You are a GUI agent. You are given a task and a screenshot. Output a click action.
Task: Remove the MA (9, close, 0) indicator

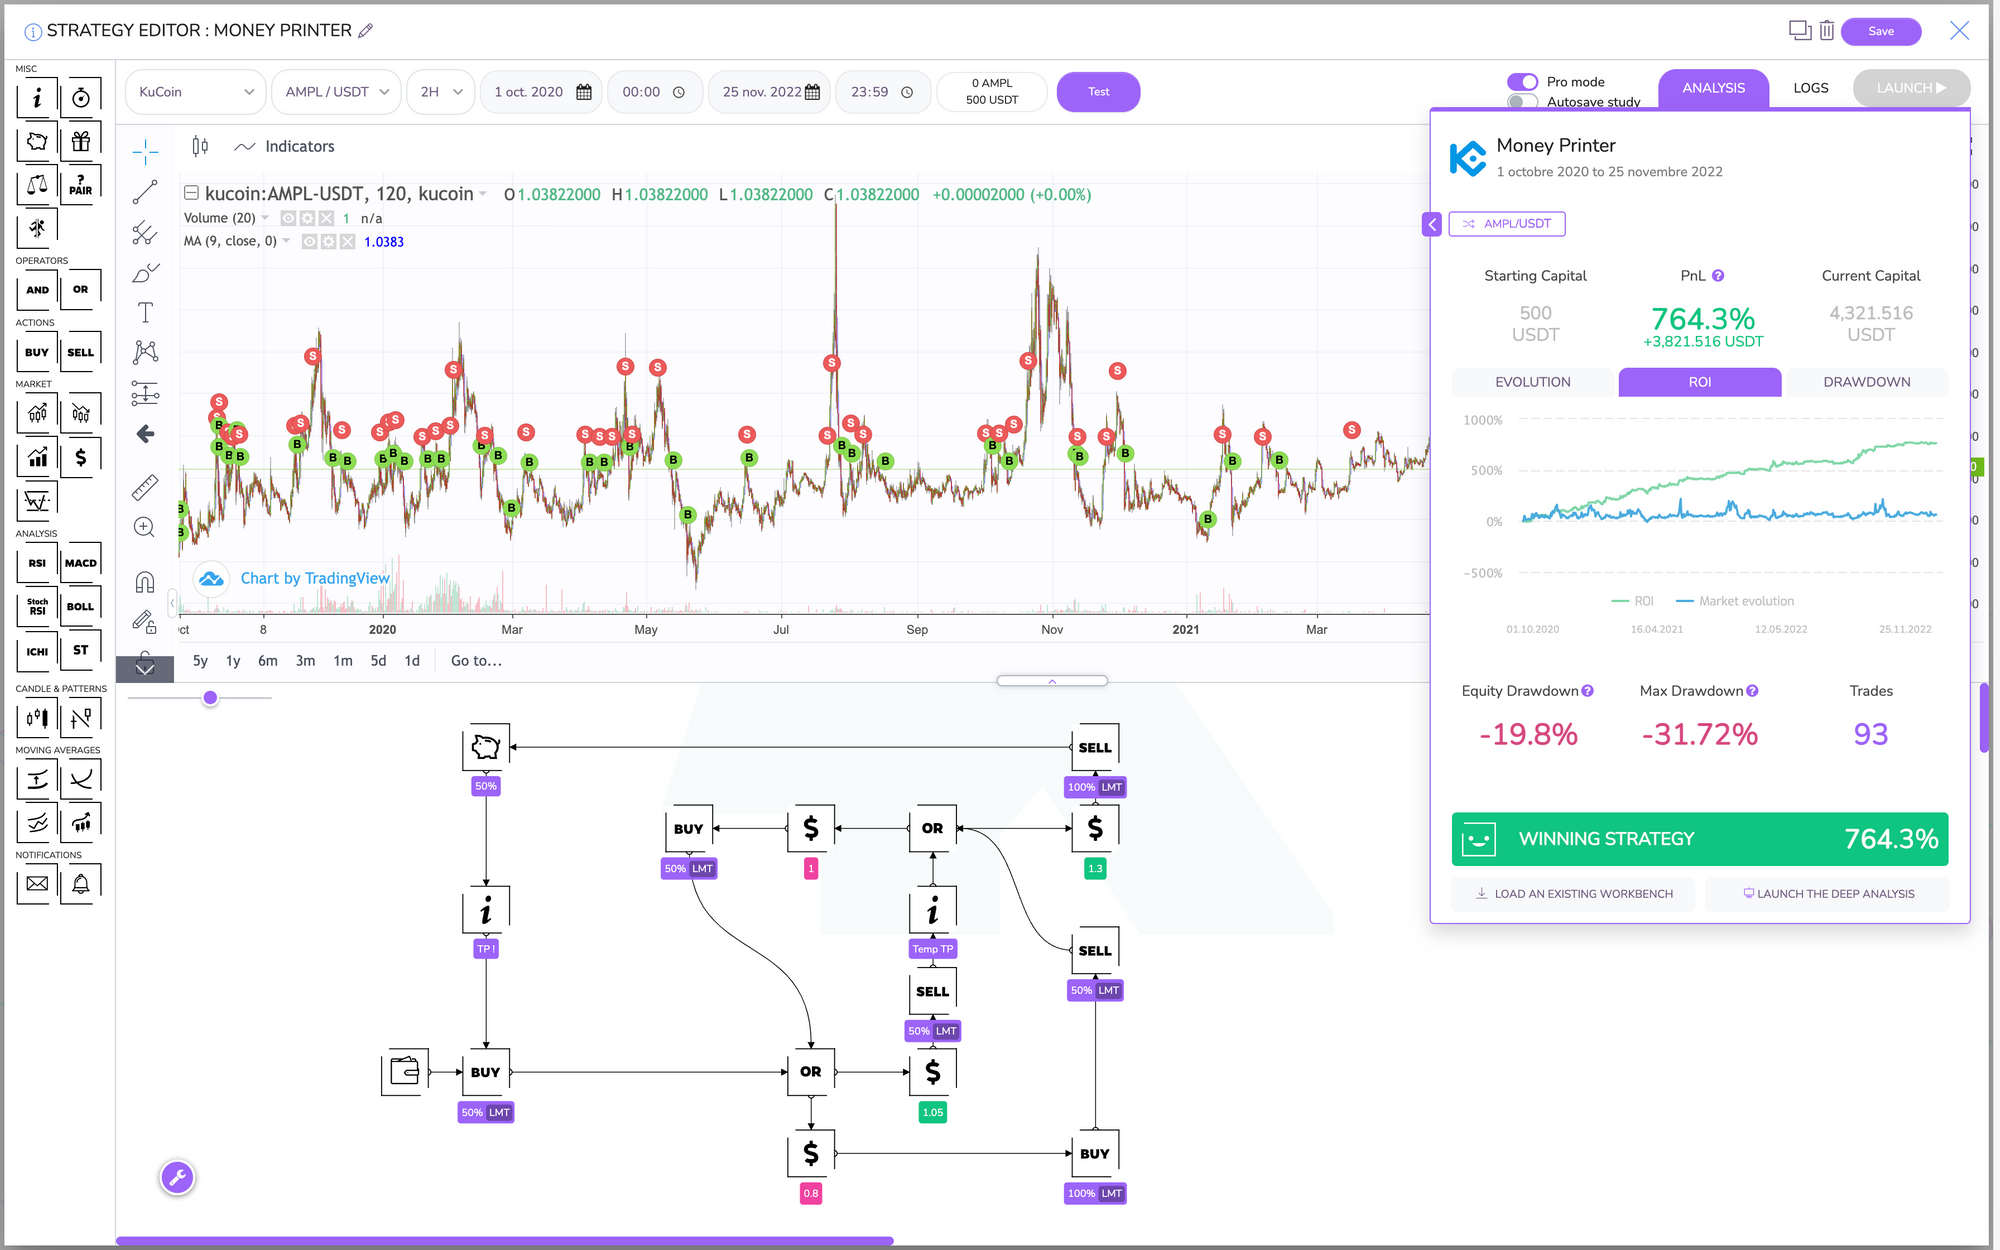coord(347,241)
